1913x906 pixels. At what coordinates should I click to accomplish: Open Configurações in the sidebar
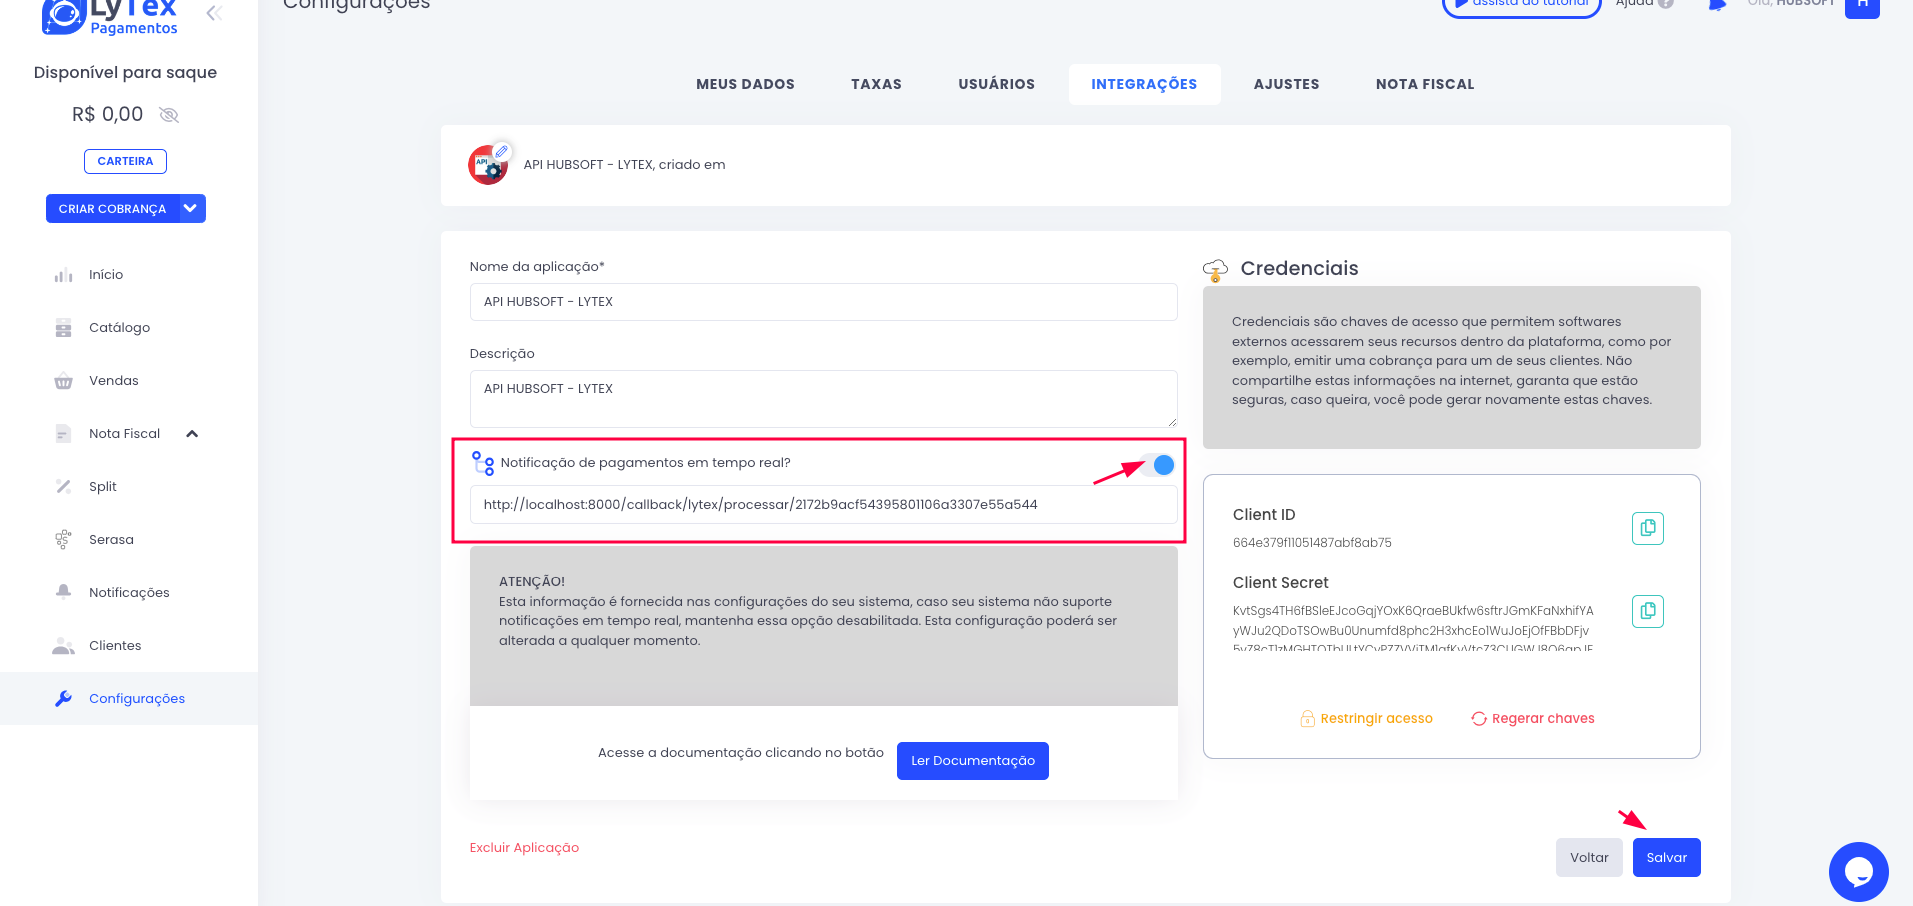pyautogui.click(x=137, y=699)
